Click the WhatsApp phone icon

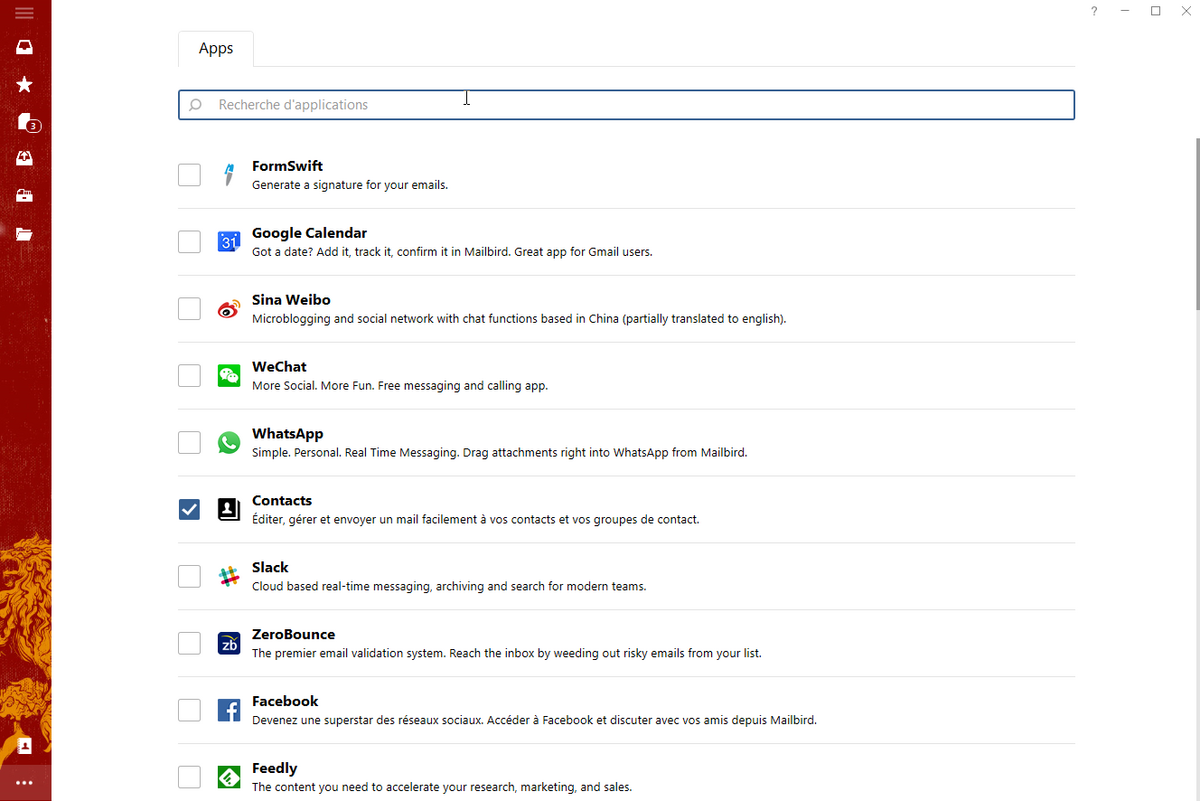coord(229,443)
